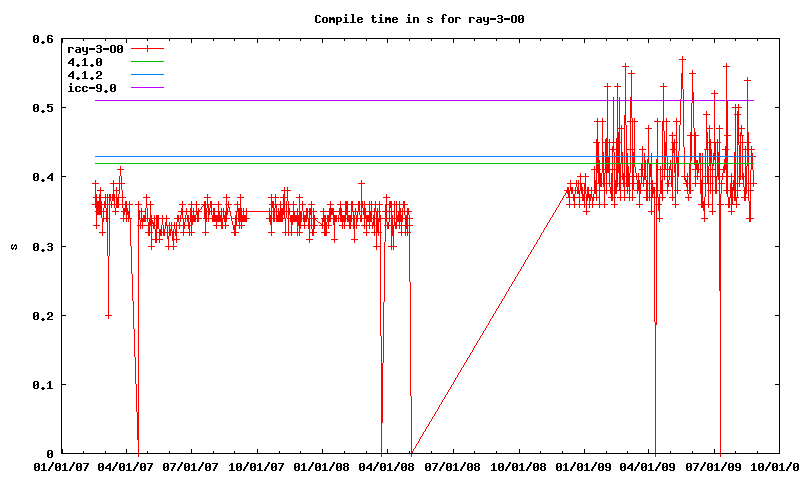Click the 's' y-axis unit label
Viewport: 800px width, 480px height.
pos(12,246)
